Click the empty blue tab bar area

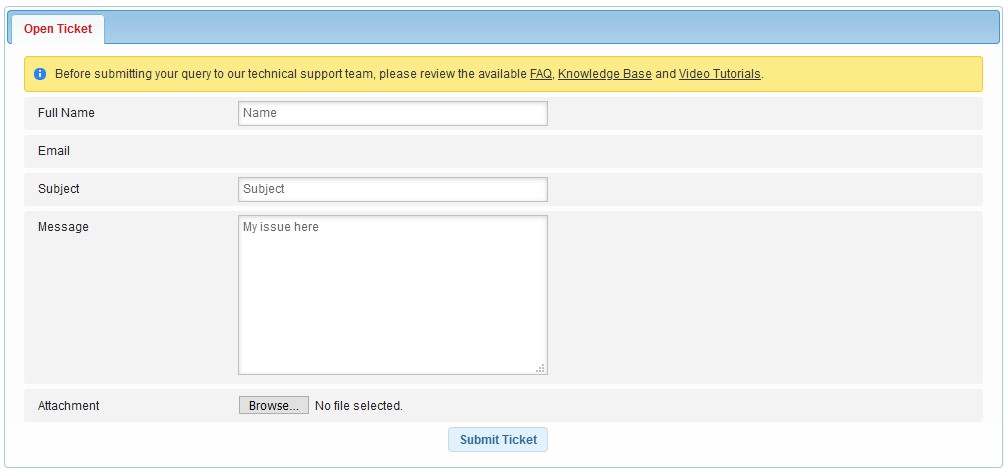(550, 29)
